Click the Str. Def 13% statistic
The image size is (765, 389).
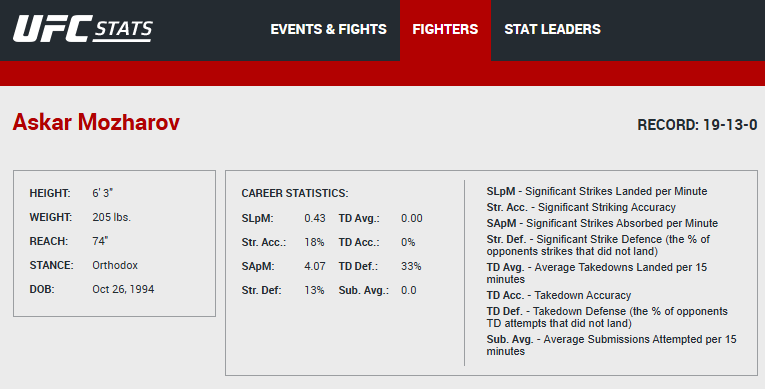(x=314, y=290)
